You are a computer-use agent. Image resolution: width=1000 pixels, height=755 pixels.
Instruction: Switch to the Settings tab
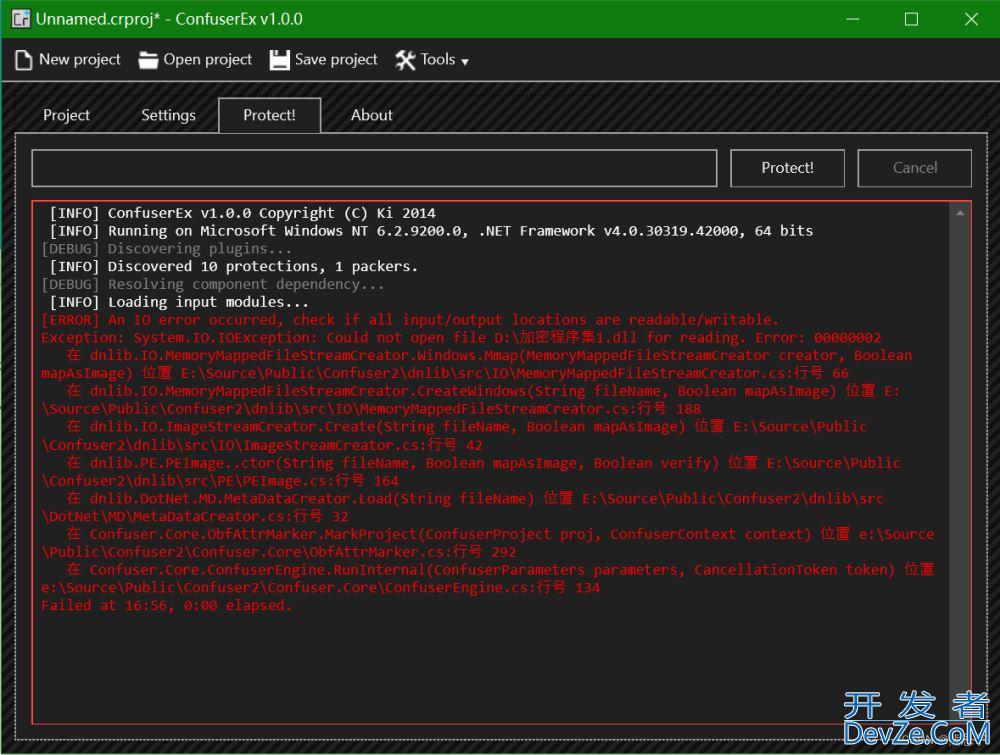pos(168,115)
